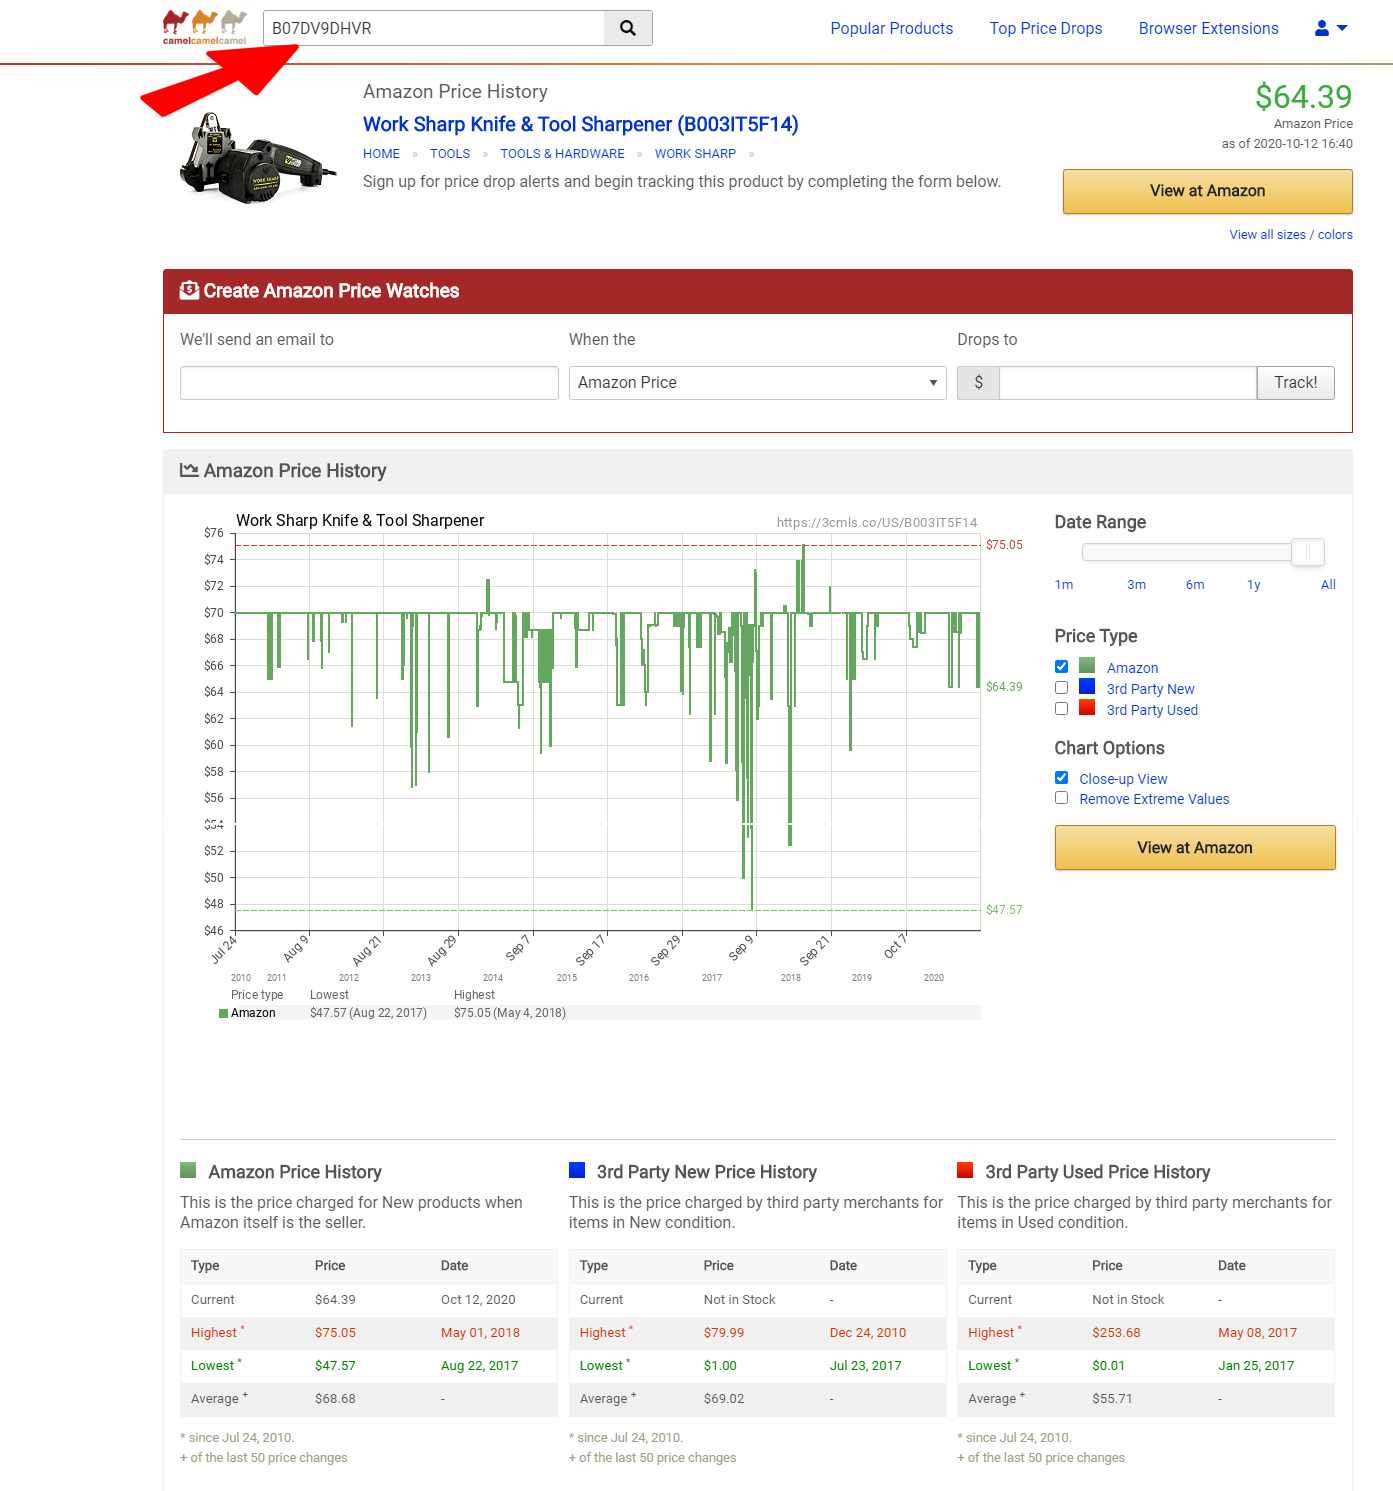Click the Amazon lowest date Aug 22, 2017
This screenshot has width=1393, height=1491.
click(x=479, y=1366)
